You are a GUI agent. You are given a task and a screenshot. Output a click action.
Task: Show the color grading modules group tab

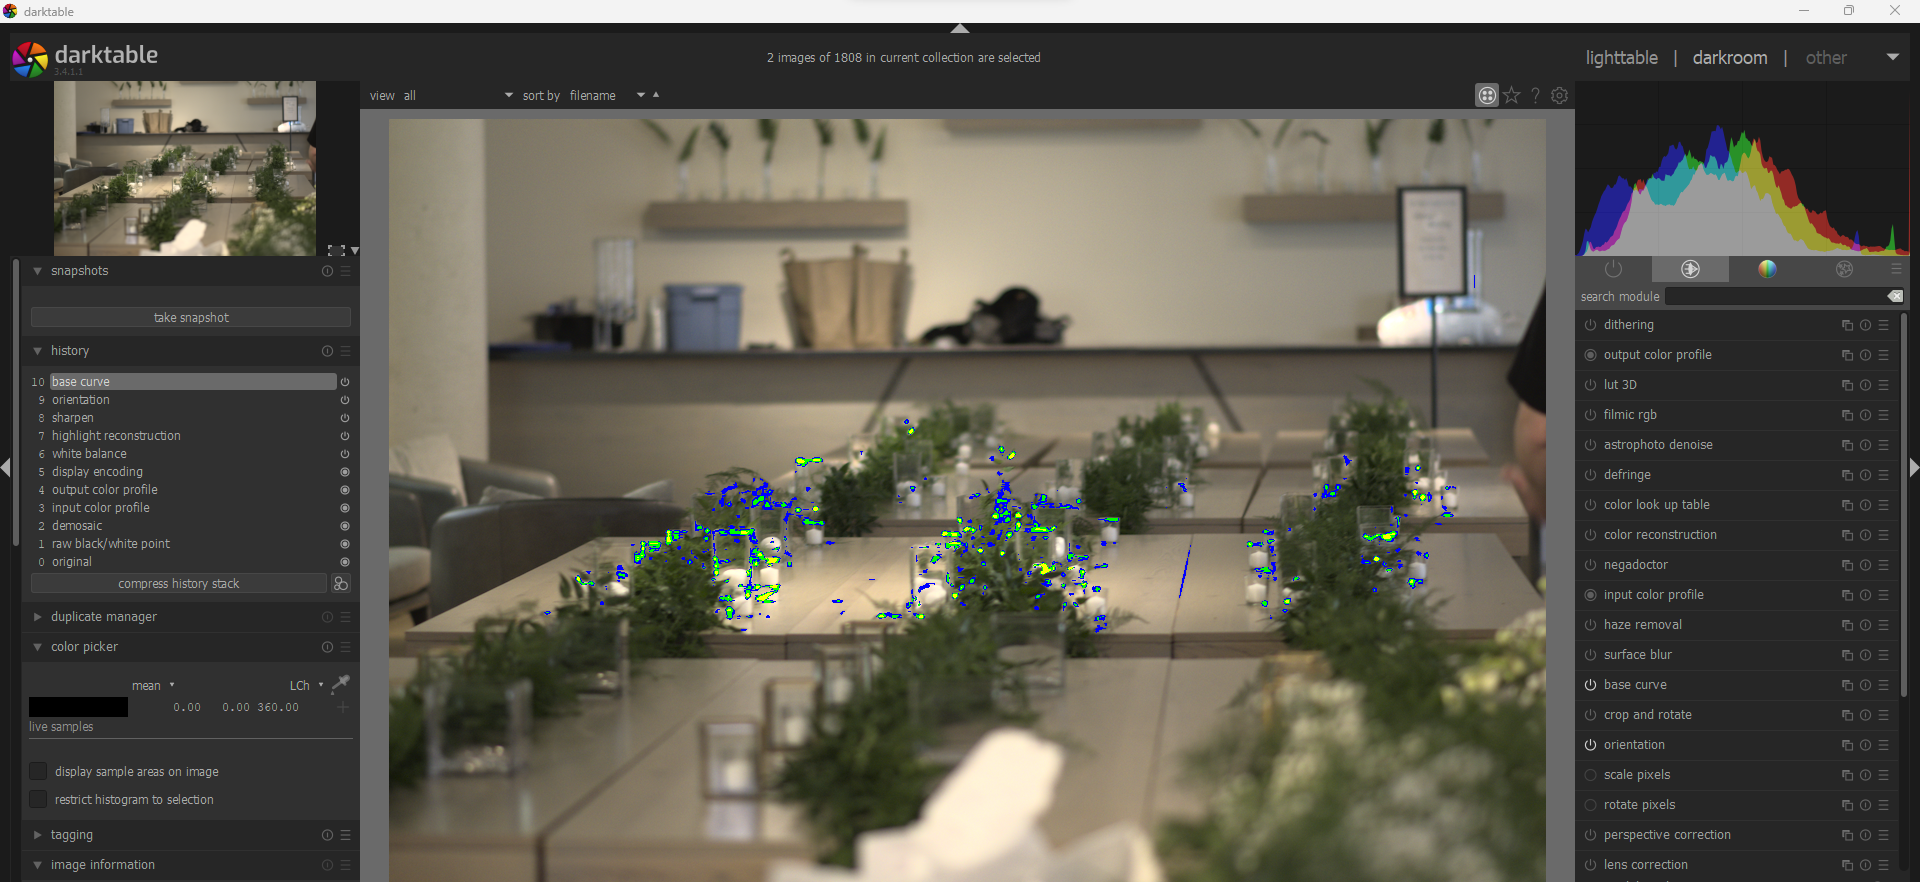1767,269
